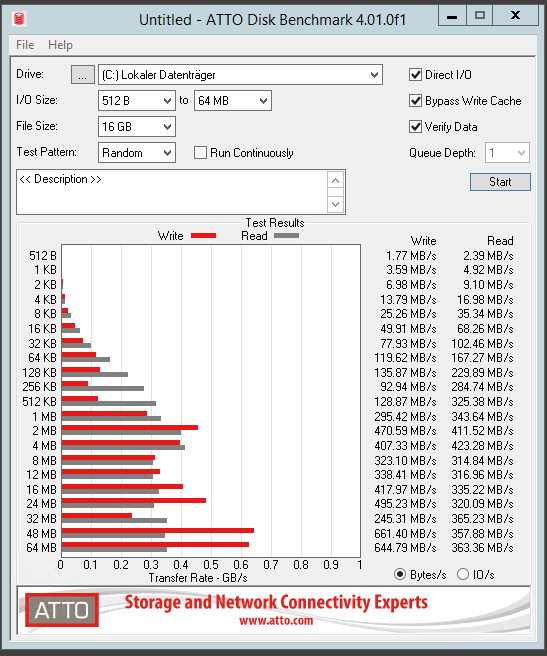Image resolution: width=547 pixels, height=656 pixels.
Task: Maximize the ATTO Disk Benchmark window
Action: click(x=480, y=16)
